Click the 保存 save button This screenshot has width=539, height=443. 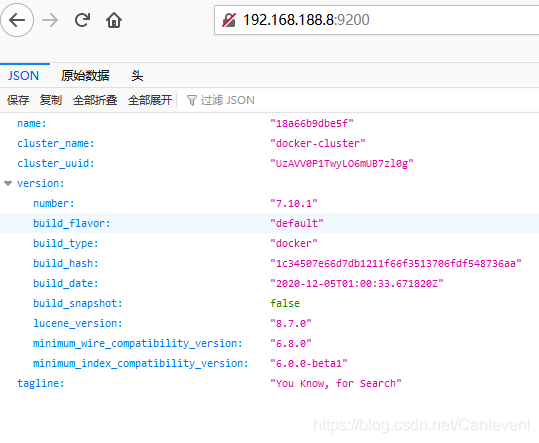18,100
